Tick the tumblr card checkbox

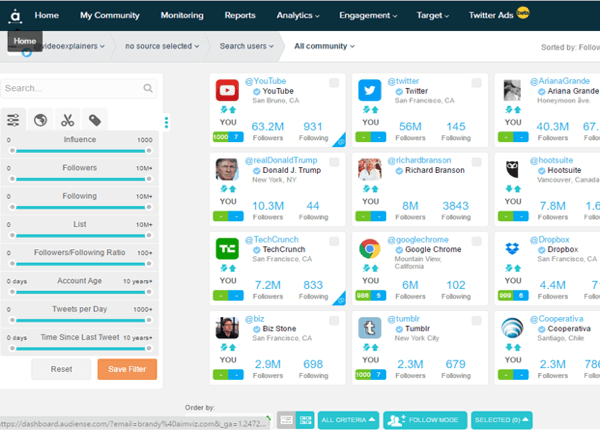[476, 320]
